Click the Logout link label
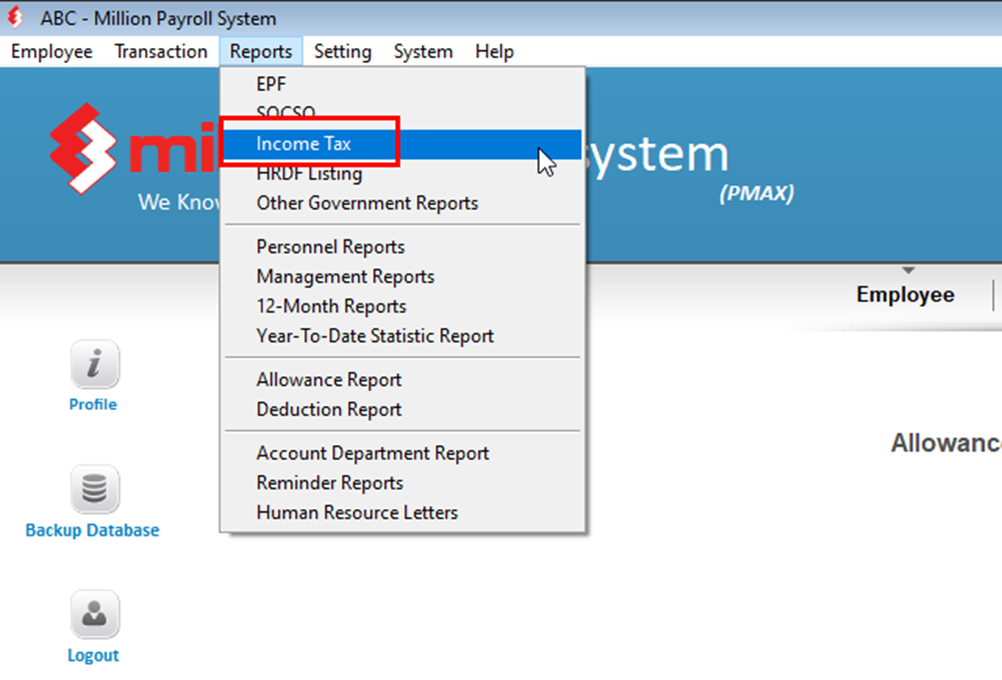The height and width of the screenshot is (680, 1002). [93, 656]
